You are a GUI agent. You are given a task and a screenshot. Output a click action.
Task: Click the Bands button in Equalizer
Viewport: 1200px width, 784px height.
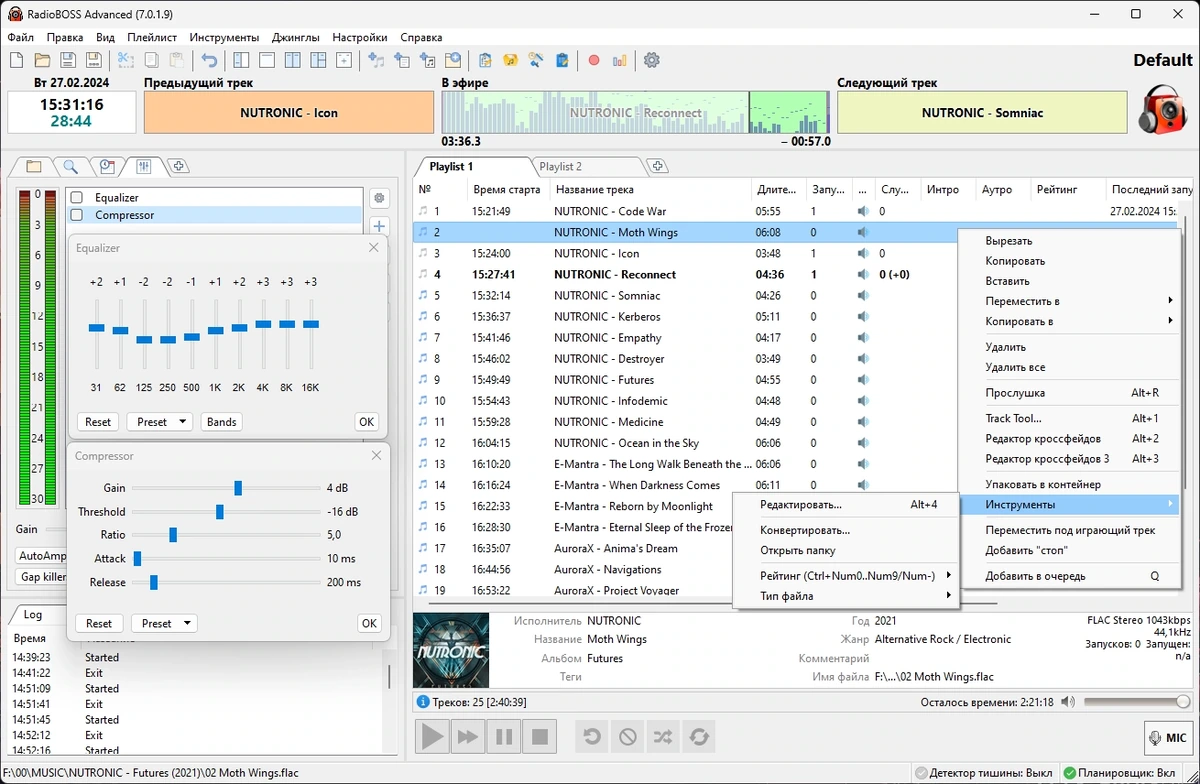point(221,422)
